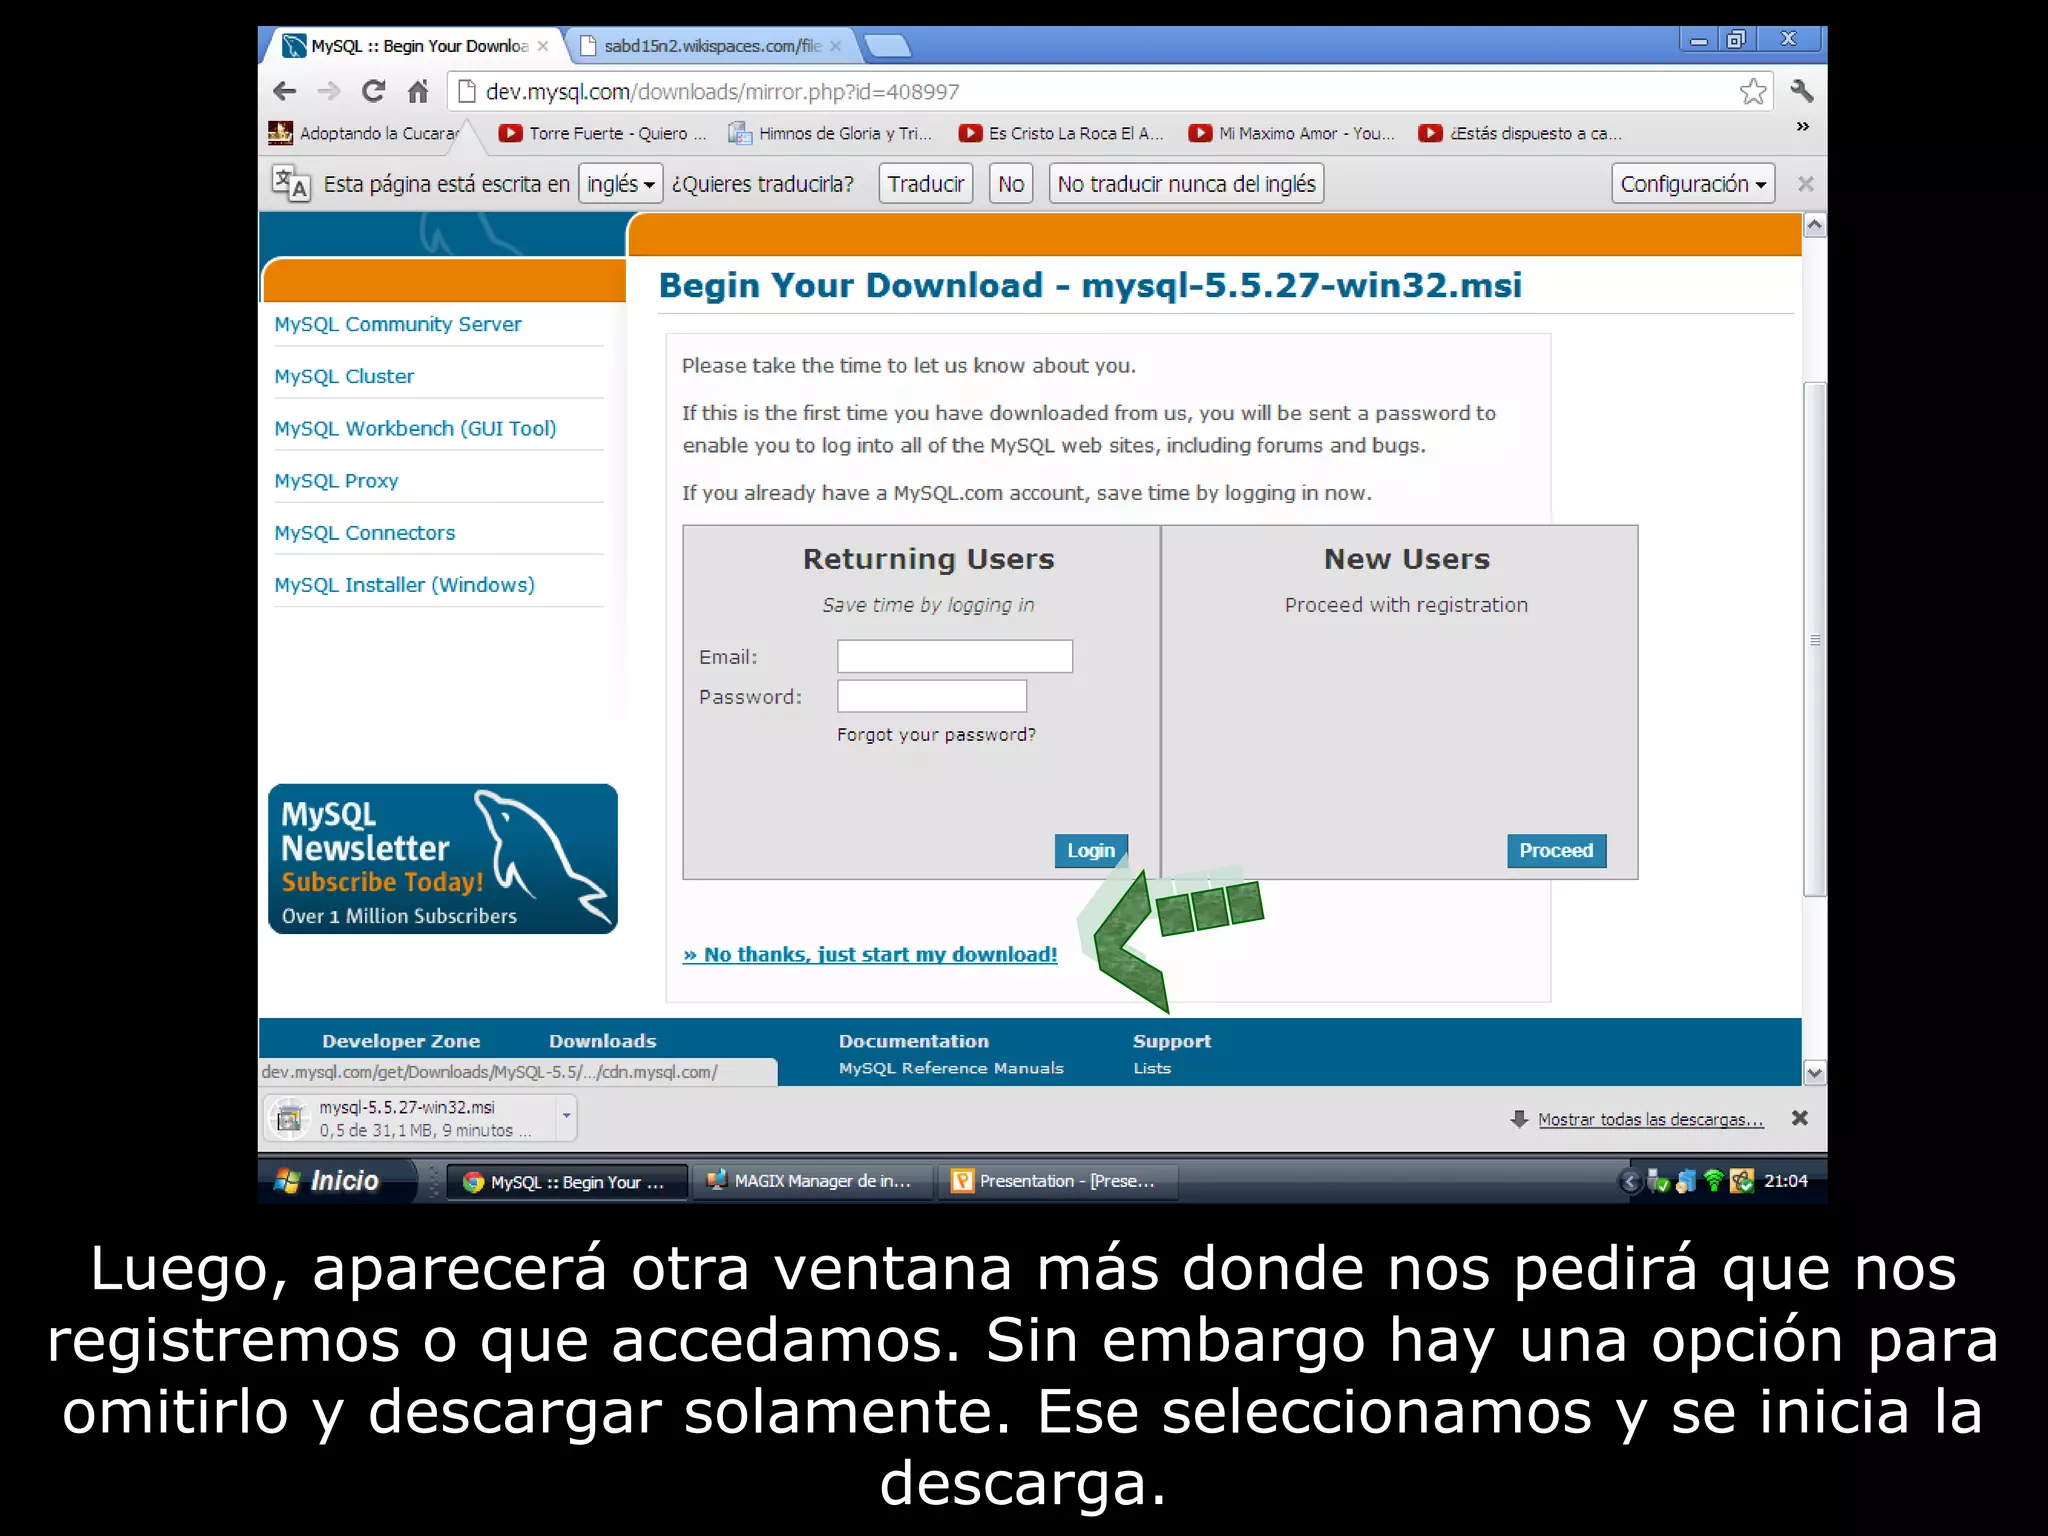Image resolution: width=2048 pixels, height=1536 pixels.
Task: Open MySQL Workbench (GUI Tool) link
Action: [415, 428]
